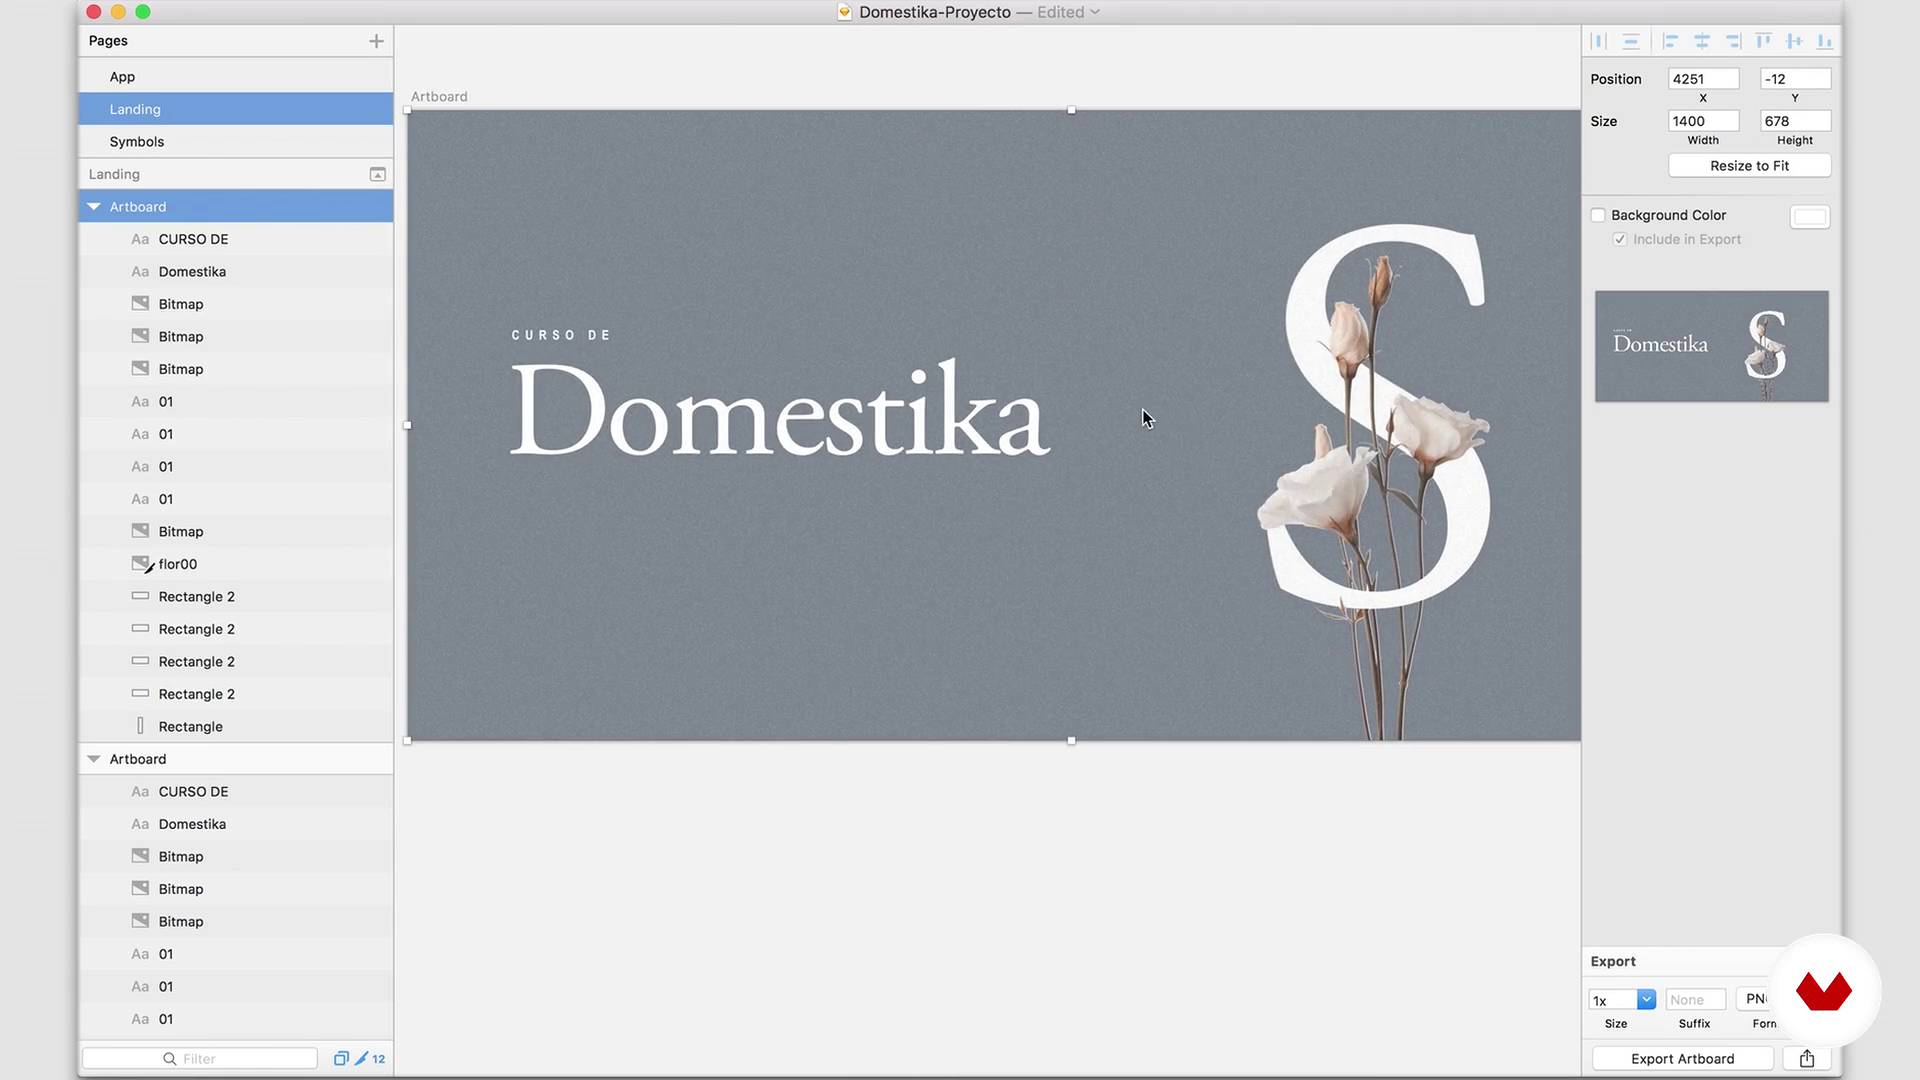Align layers horizontally centered
Image resolution: width=1920 pixels, height=1080 pixels.
click(x=1702, y=41)
